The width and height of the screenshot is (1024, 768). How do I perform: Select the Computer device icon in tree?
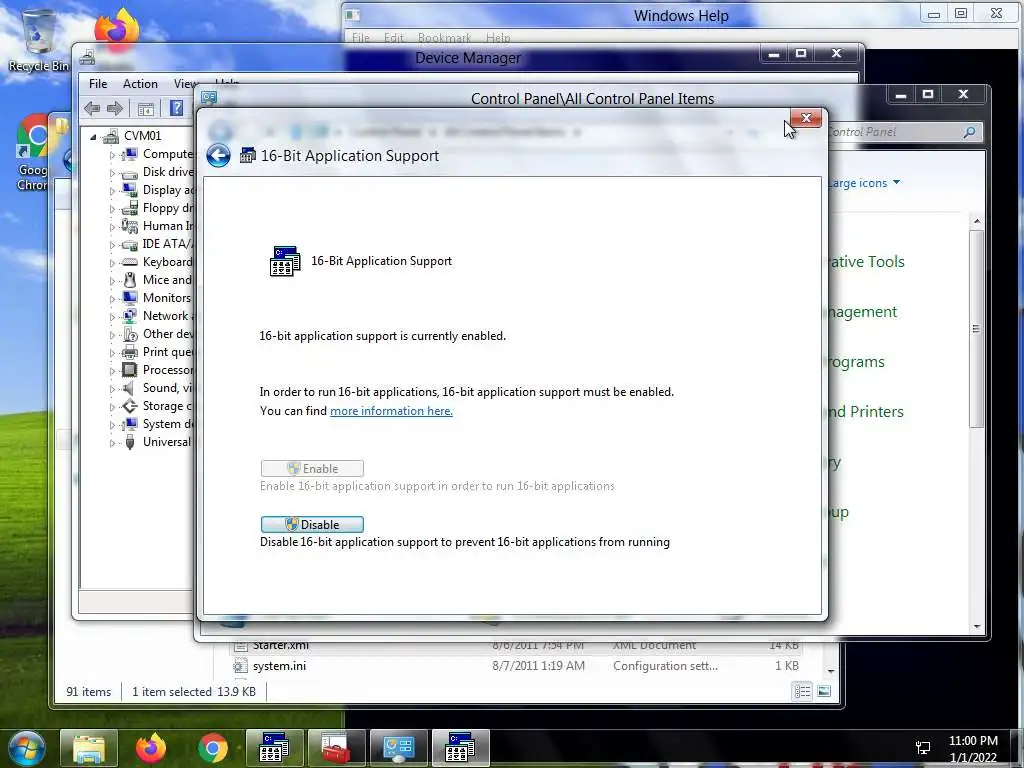[x=129, y=154]
